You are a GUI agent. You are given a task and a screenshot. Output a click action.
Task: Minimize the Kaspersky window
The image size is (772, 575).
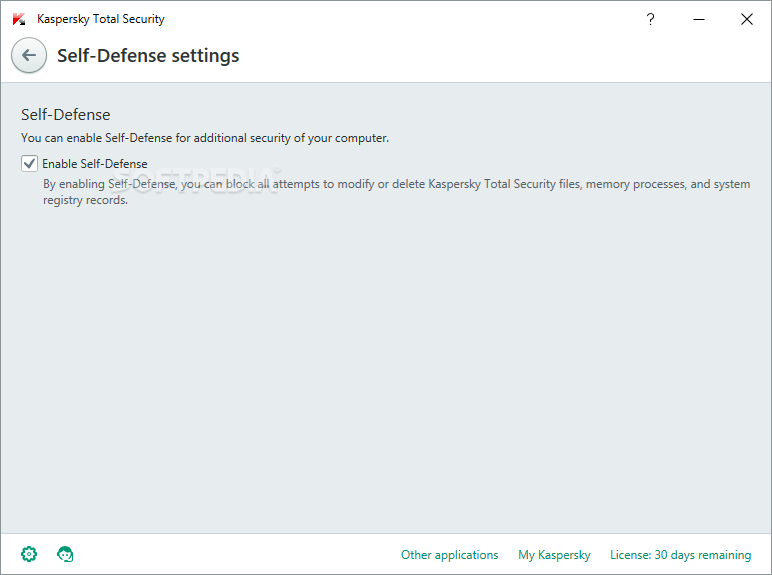(x=699, y=19)
